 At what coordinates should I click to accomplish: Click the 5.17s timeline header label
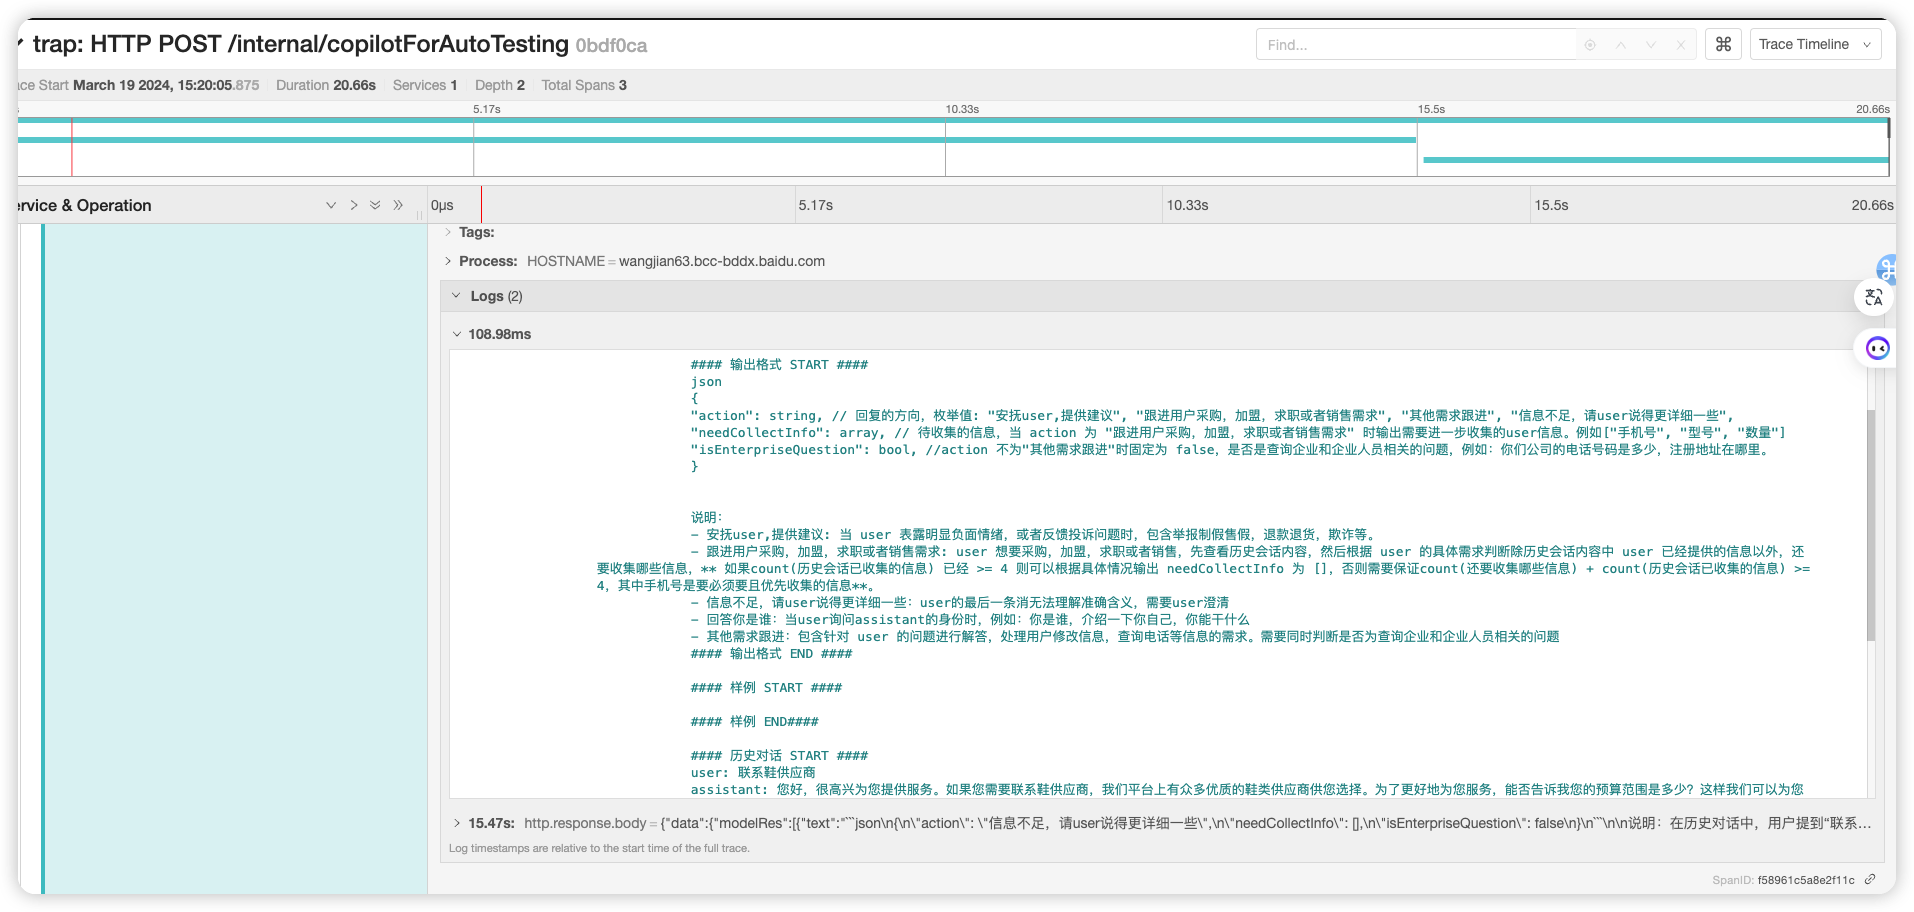tap(815, 205)
